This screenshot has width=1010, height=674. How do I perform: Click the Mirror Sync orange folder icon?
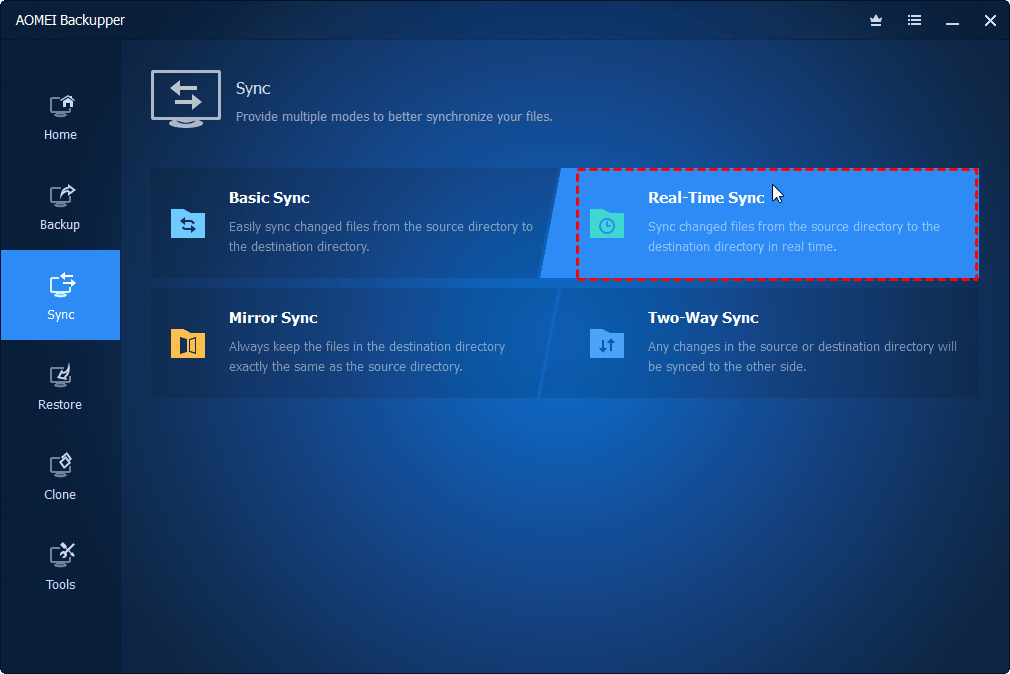pos(188,343)
